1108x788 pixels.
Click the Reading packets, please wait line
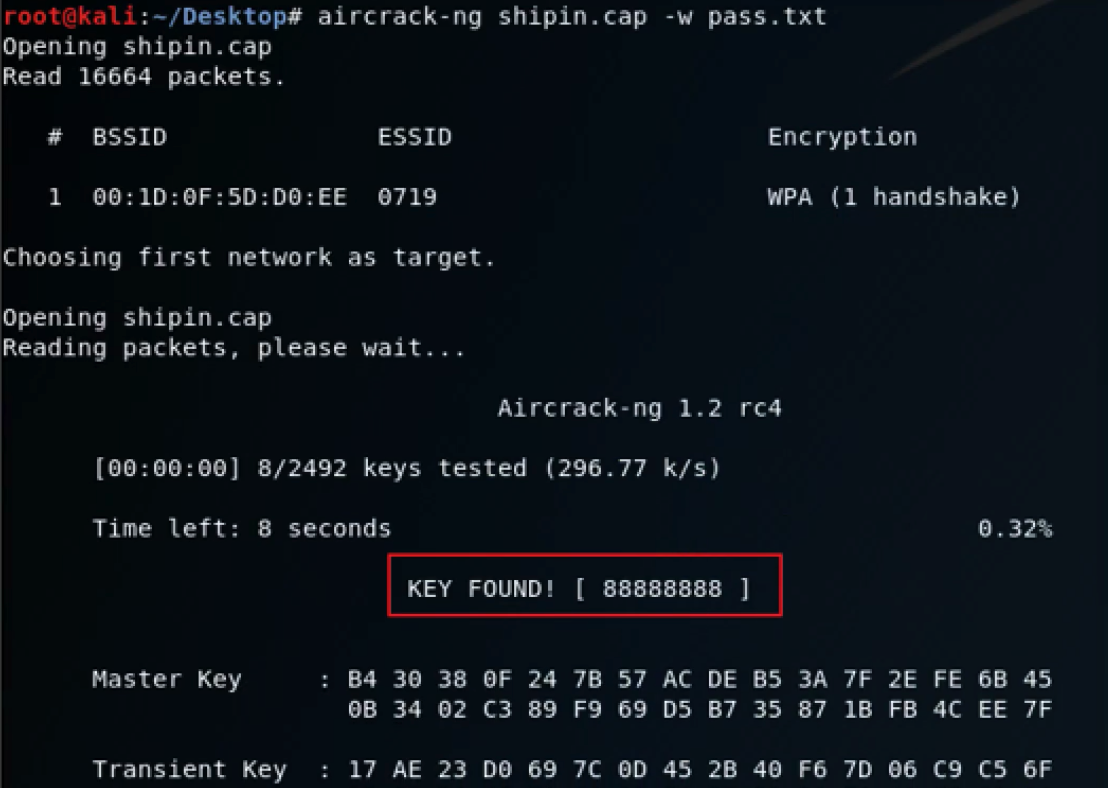click(x=234, y=348)
